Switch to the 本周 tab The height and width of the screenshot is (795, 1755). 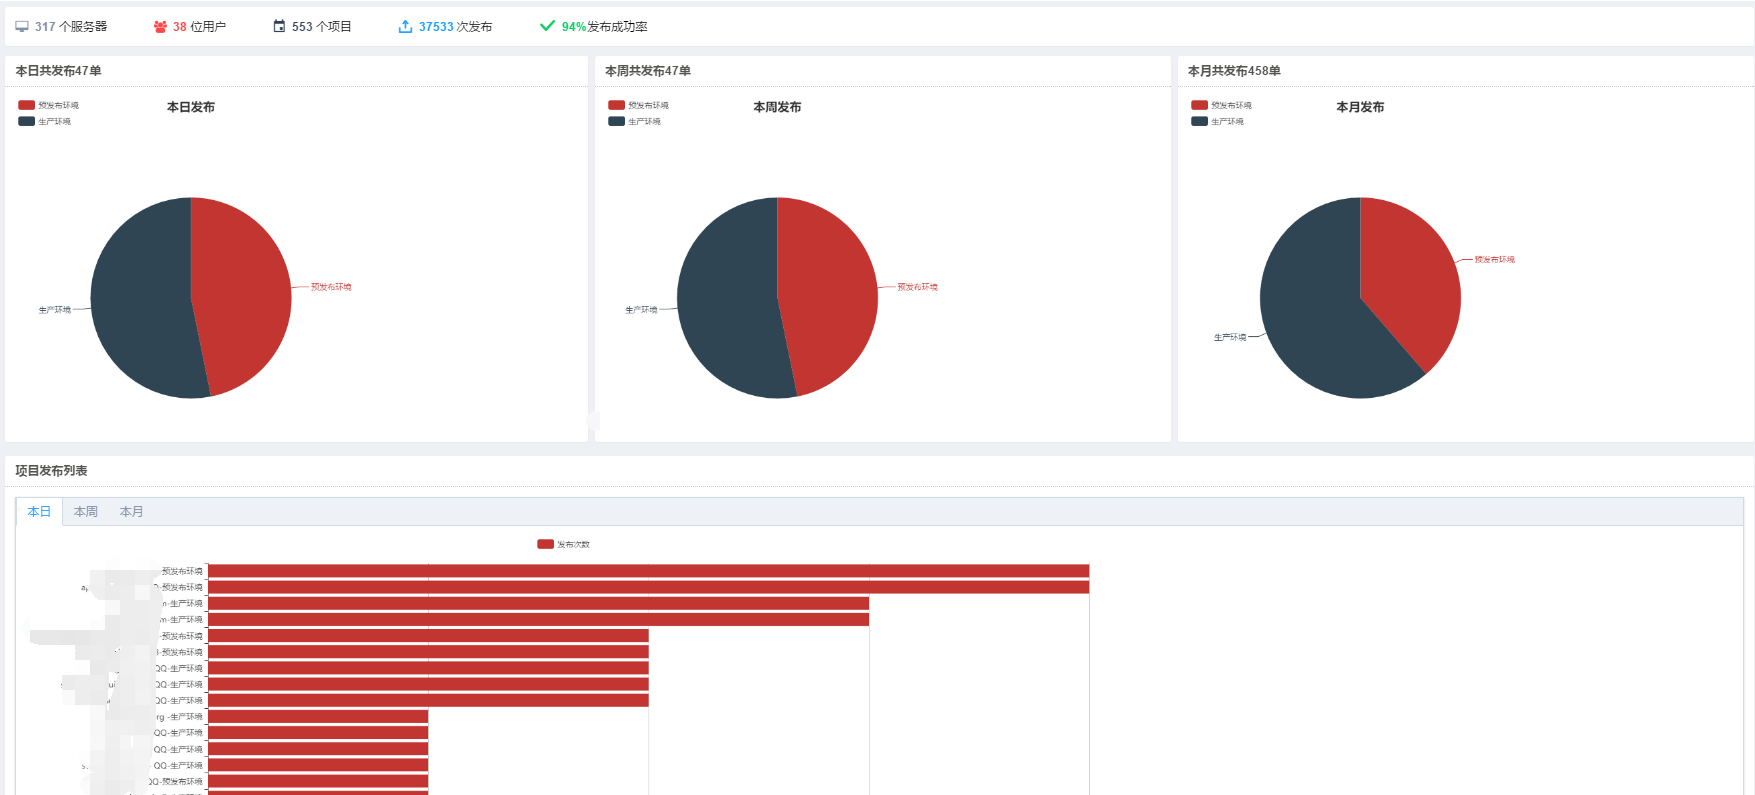coord(86,511)
